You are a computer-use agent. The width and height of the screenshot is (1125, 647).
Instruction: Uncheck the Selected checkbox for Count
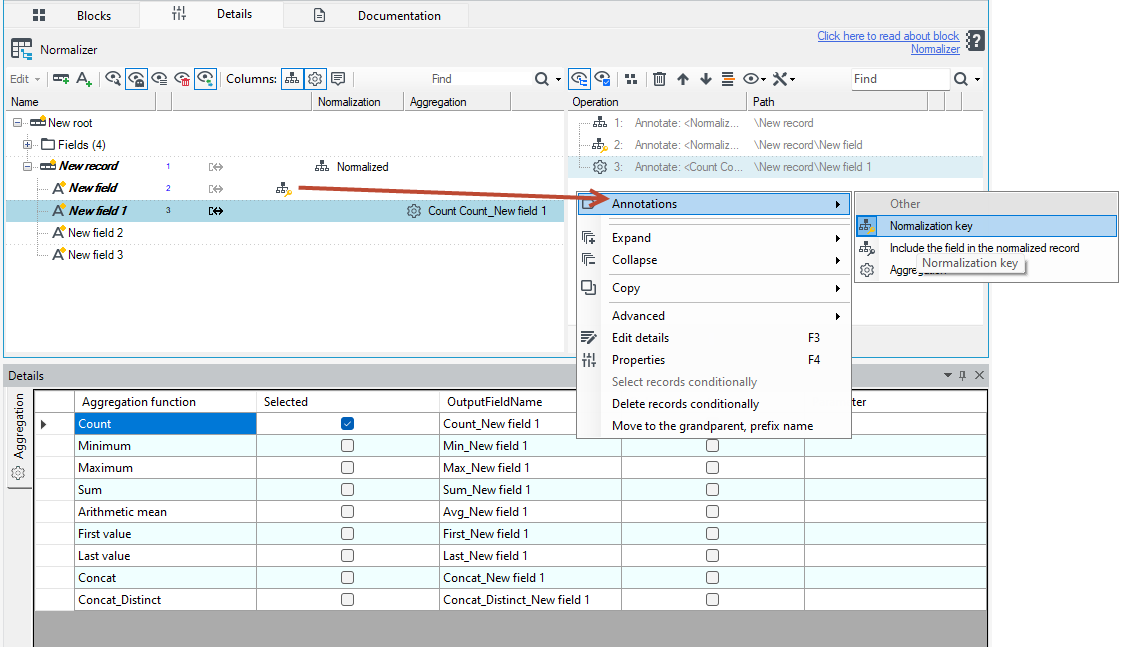(x=347, y=424)
